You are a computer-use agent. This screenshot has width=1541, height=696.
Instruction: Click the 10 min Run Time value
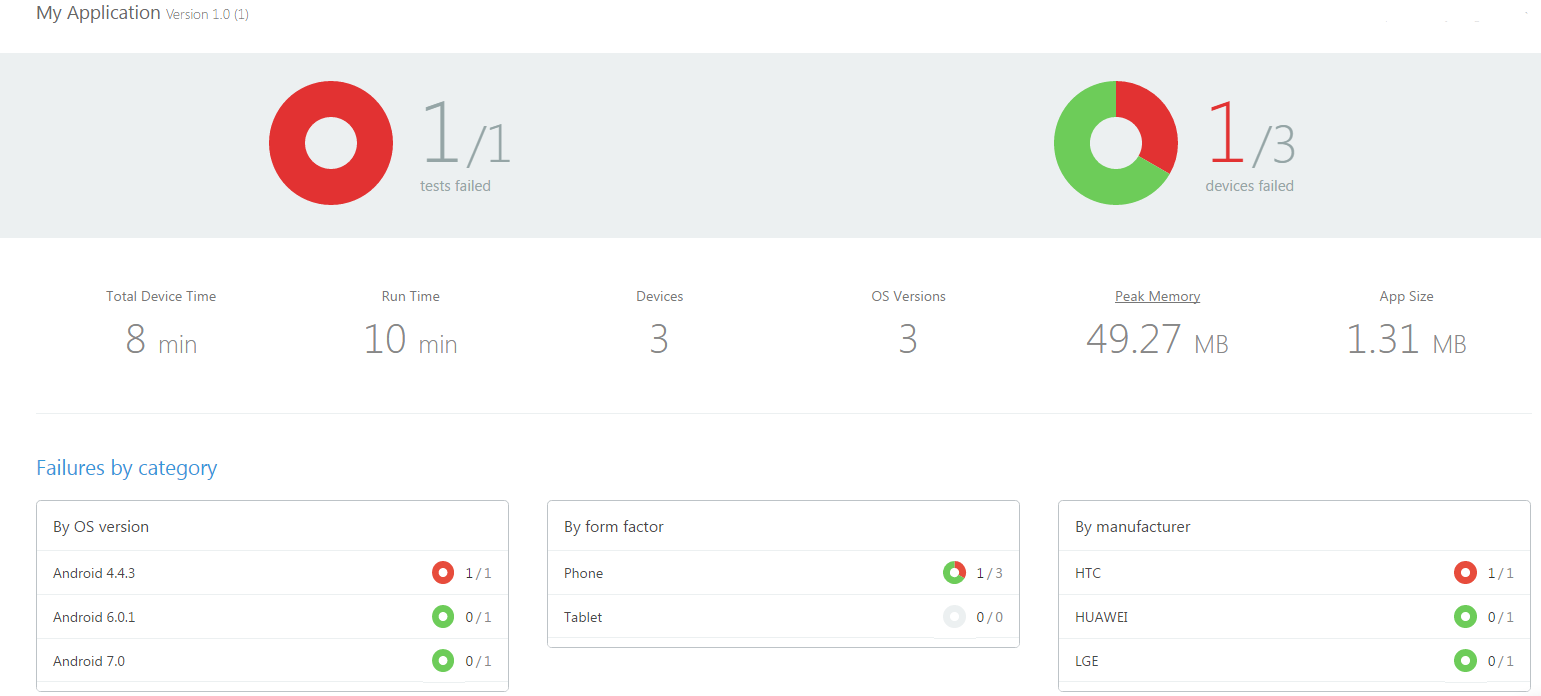(x=410, y=341)
